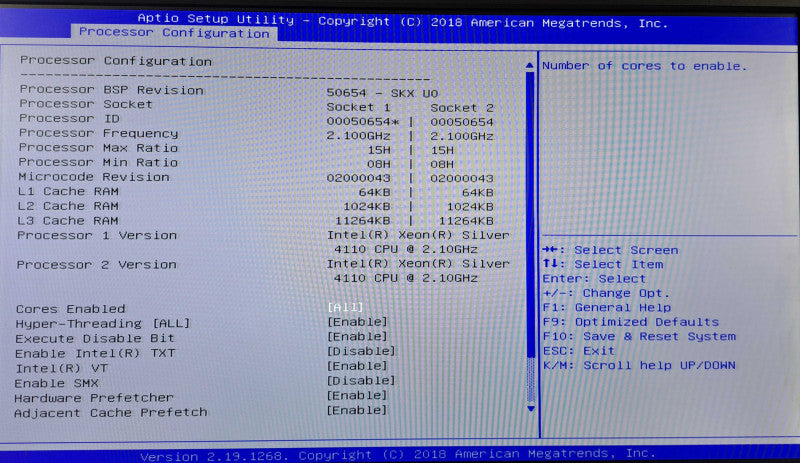The image size is (800, 463).
Task: Open the Processor Configuration tab
Action: coord(174,33)
